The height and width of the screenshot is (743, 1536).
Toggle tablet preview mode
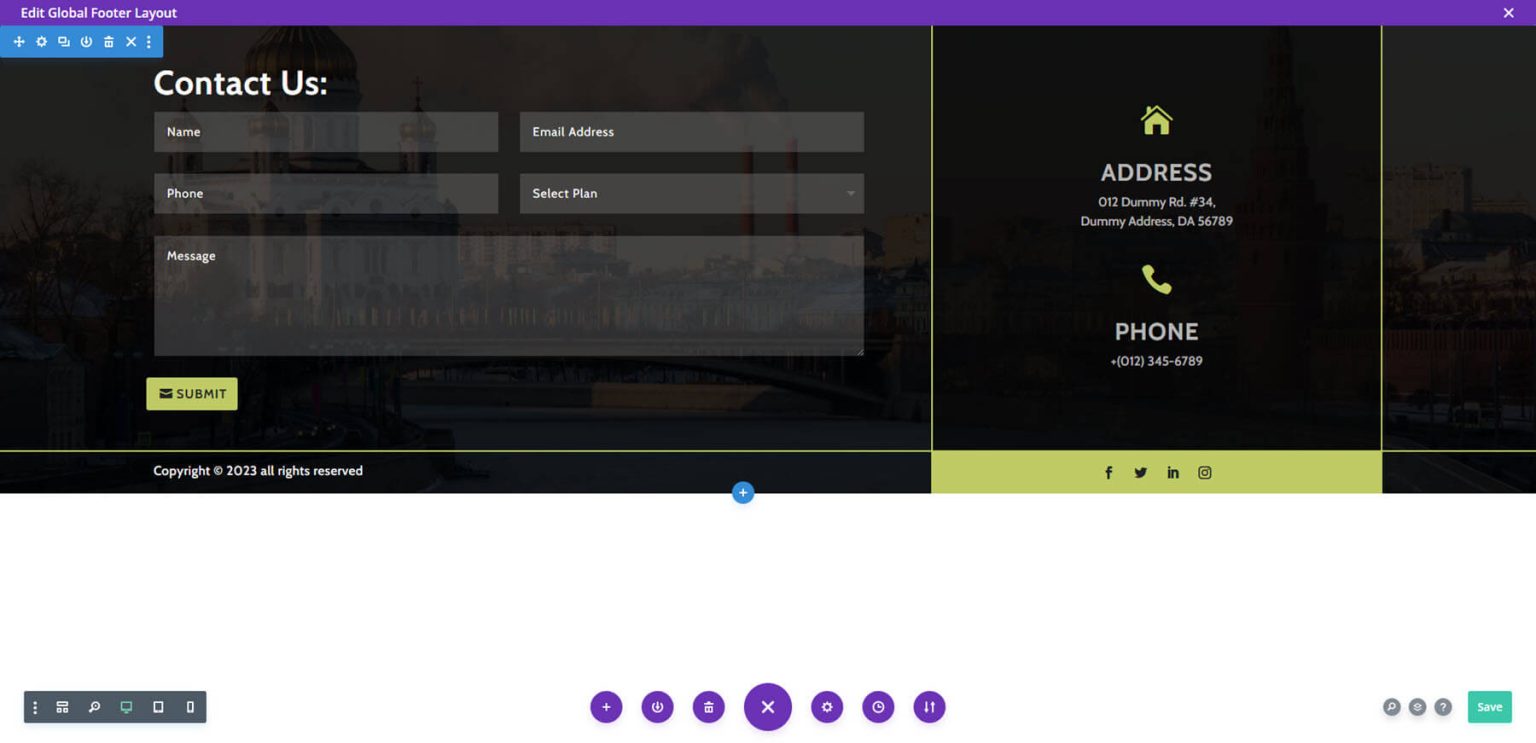(157, 707)
